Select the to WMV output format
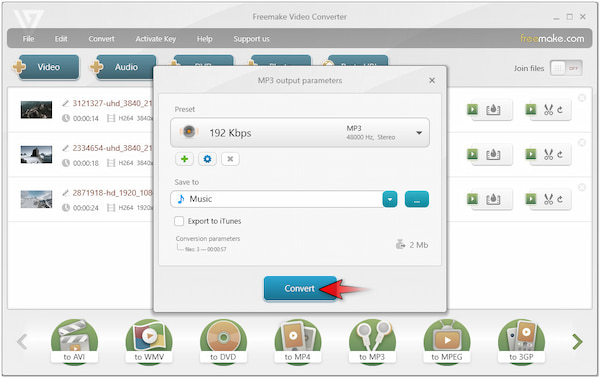The image size is (600, 378). [149, 341]
